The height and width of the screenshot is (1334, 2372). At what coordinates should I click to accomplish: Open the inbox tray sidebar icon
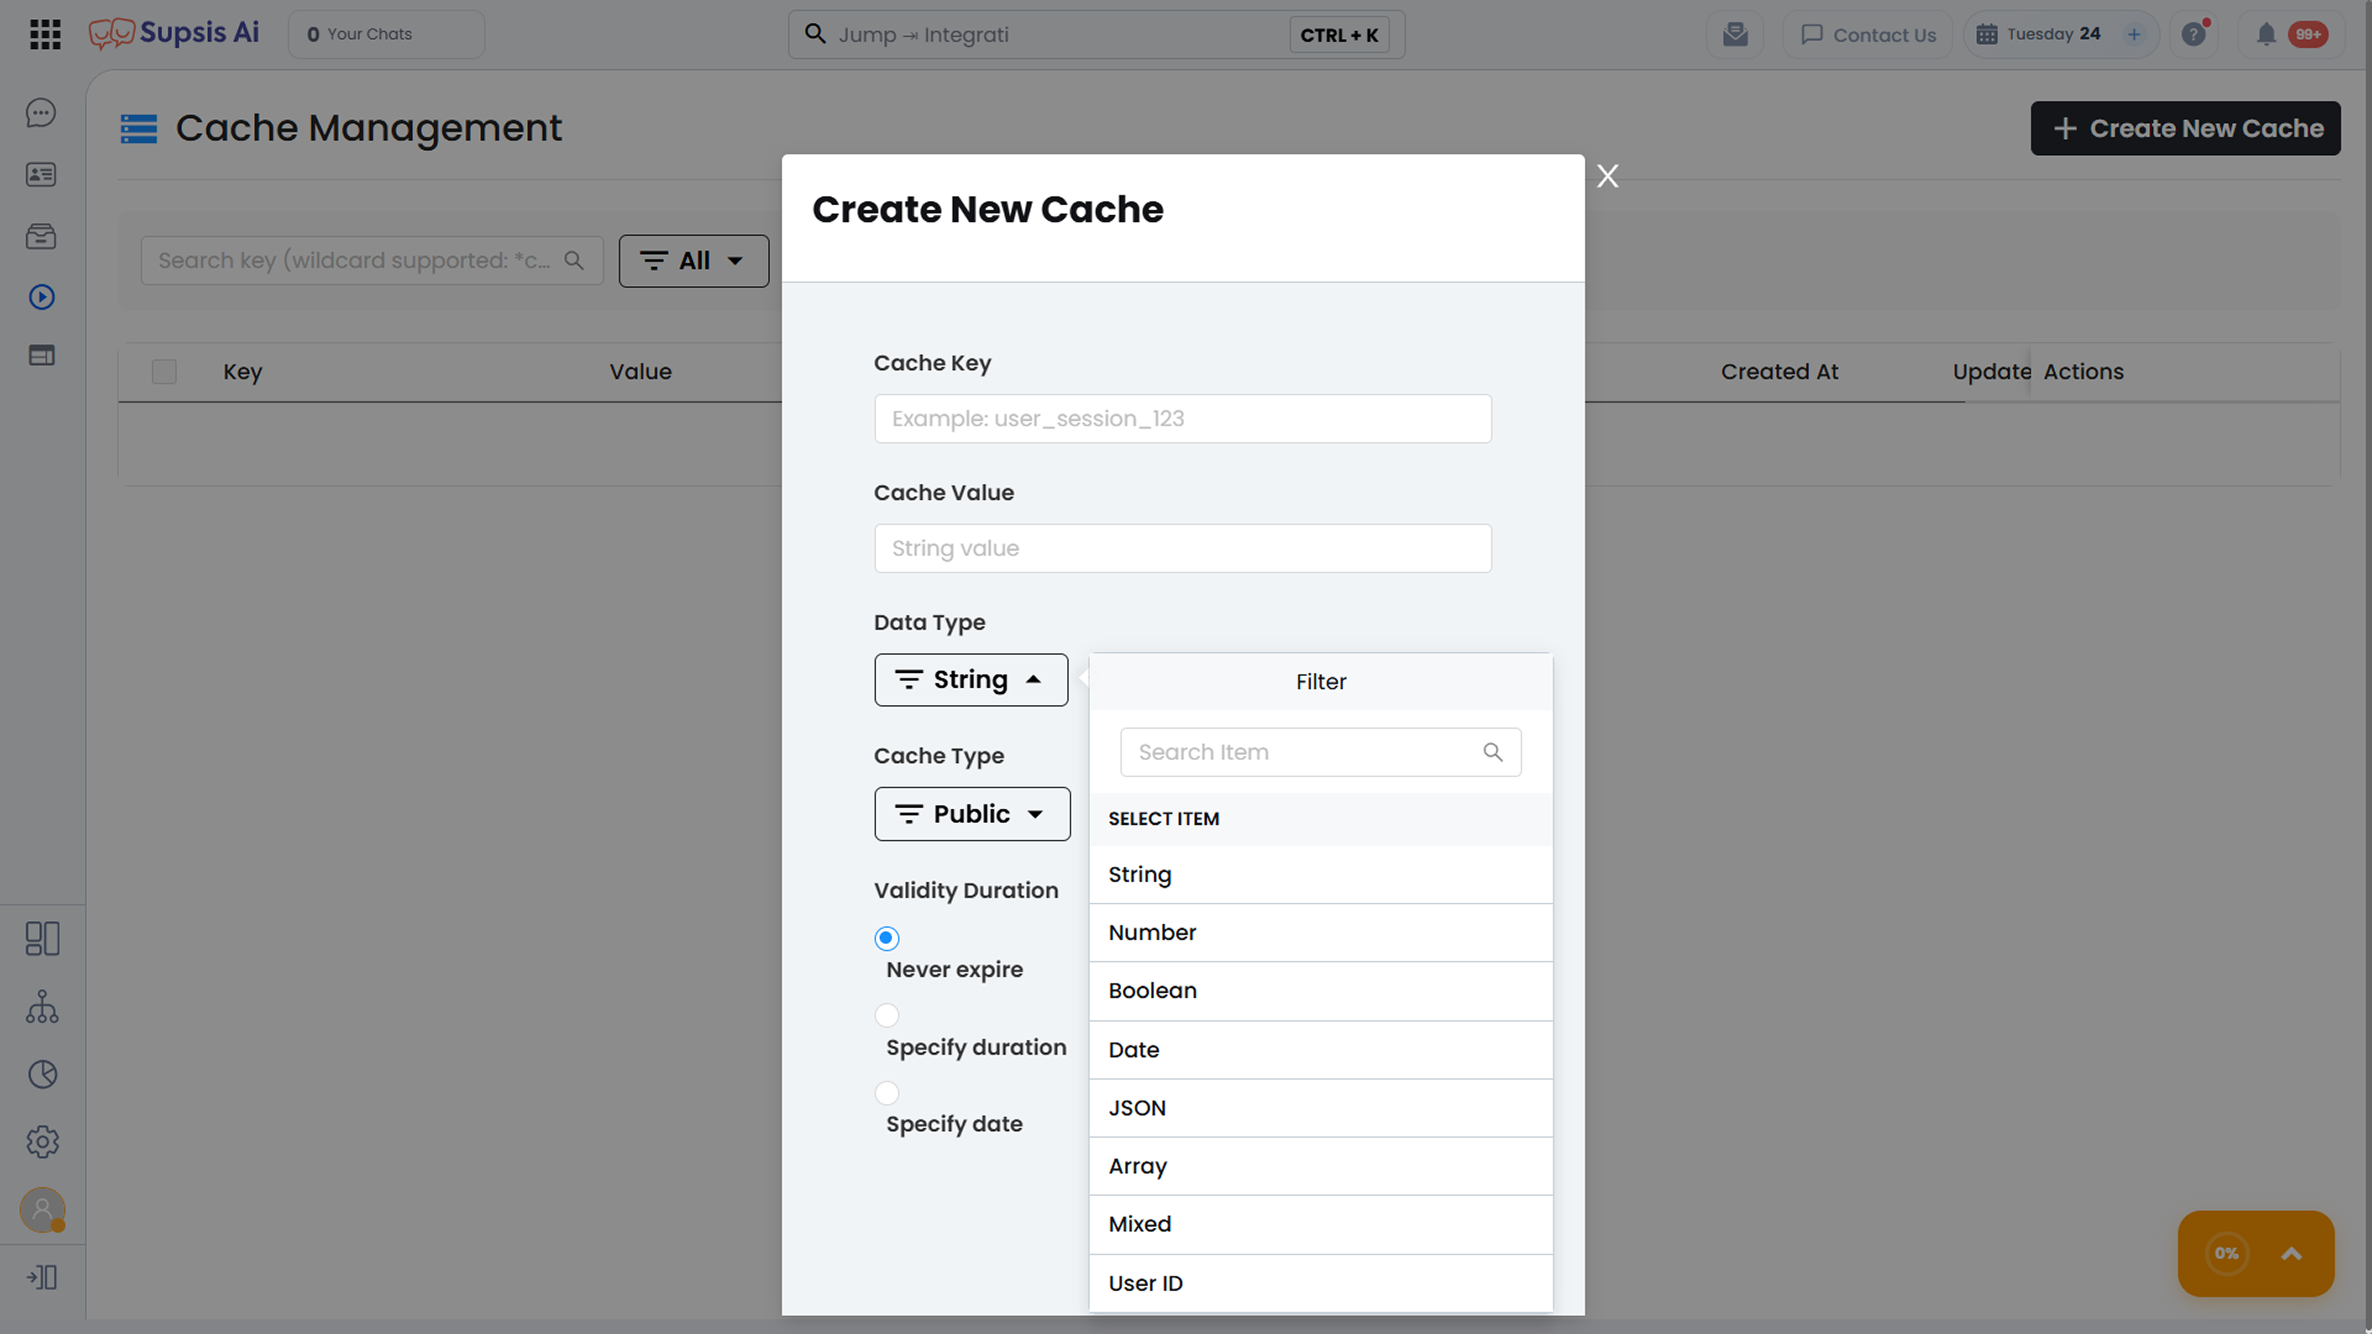click(x=41, y=236)
